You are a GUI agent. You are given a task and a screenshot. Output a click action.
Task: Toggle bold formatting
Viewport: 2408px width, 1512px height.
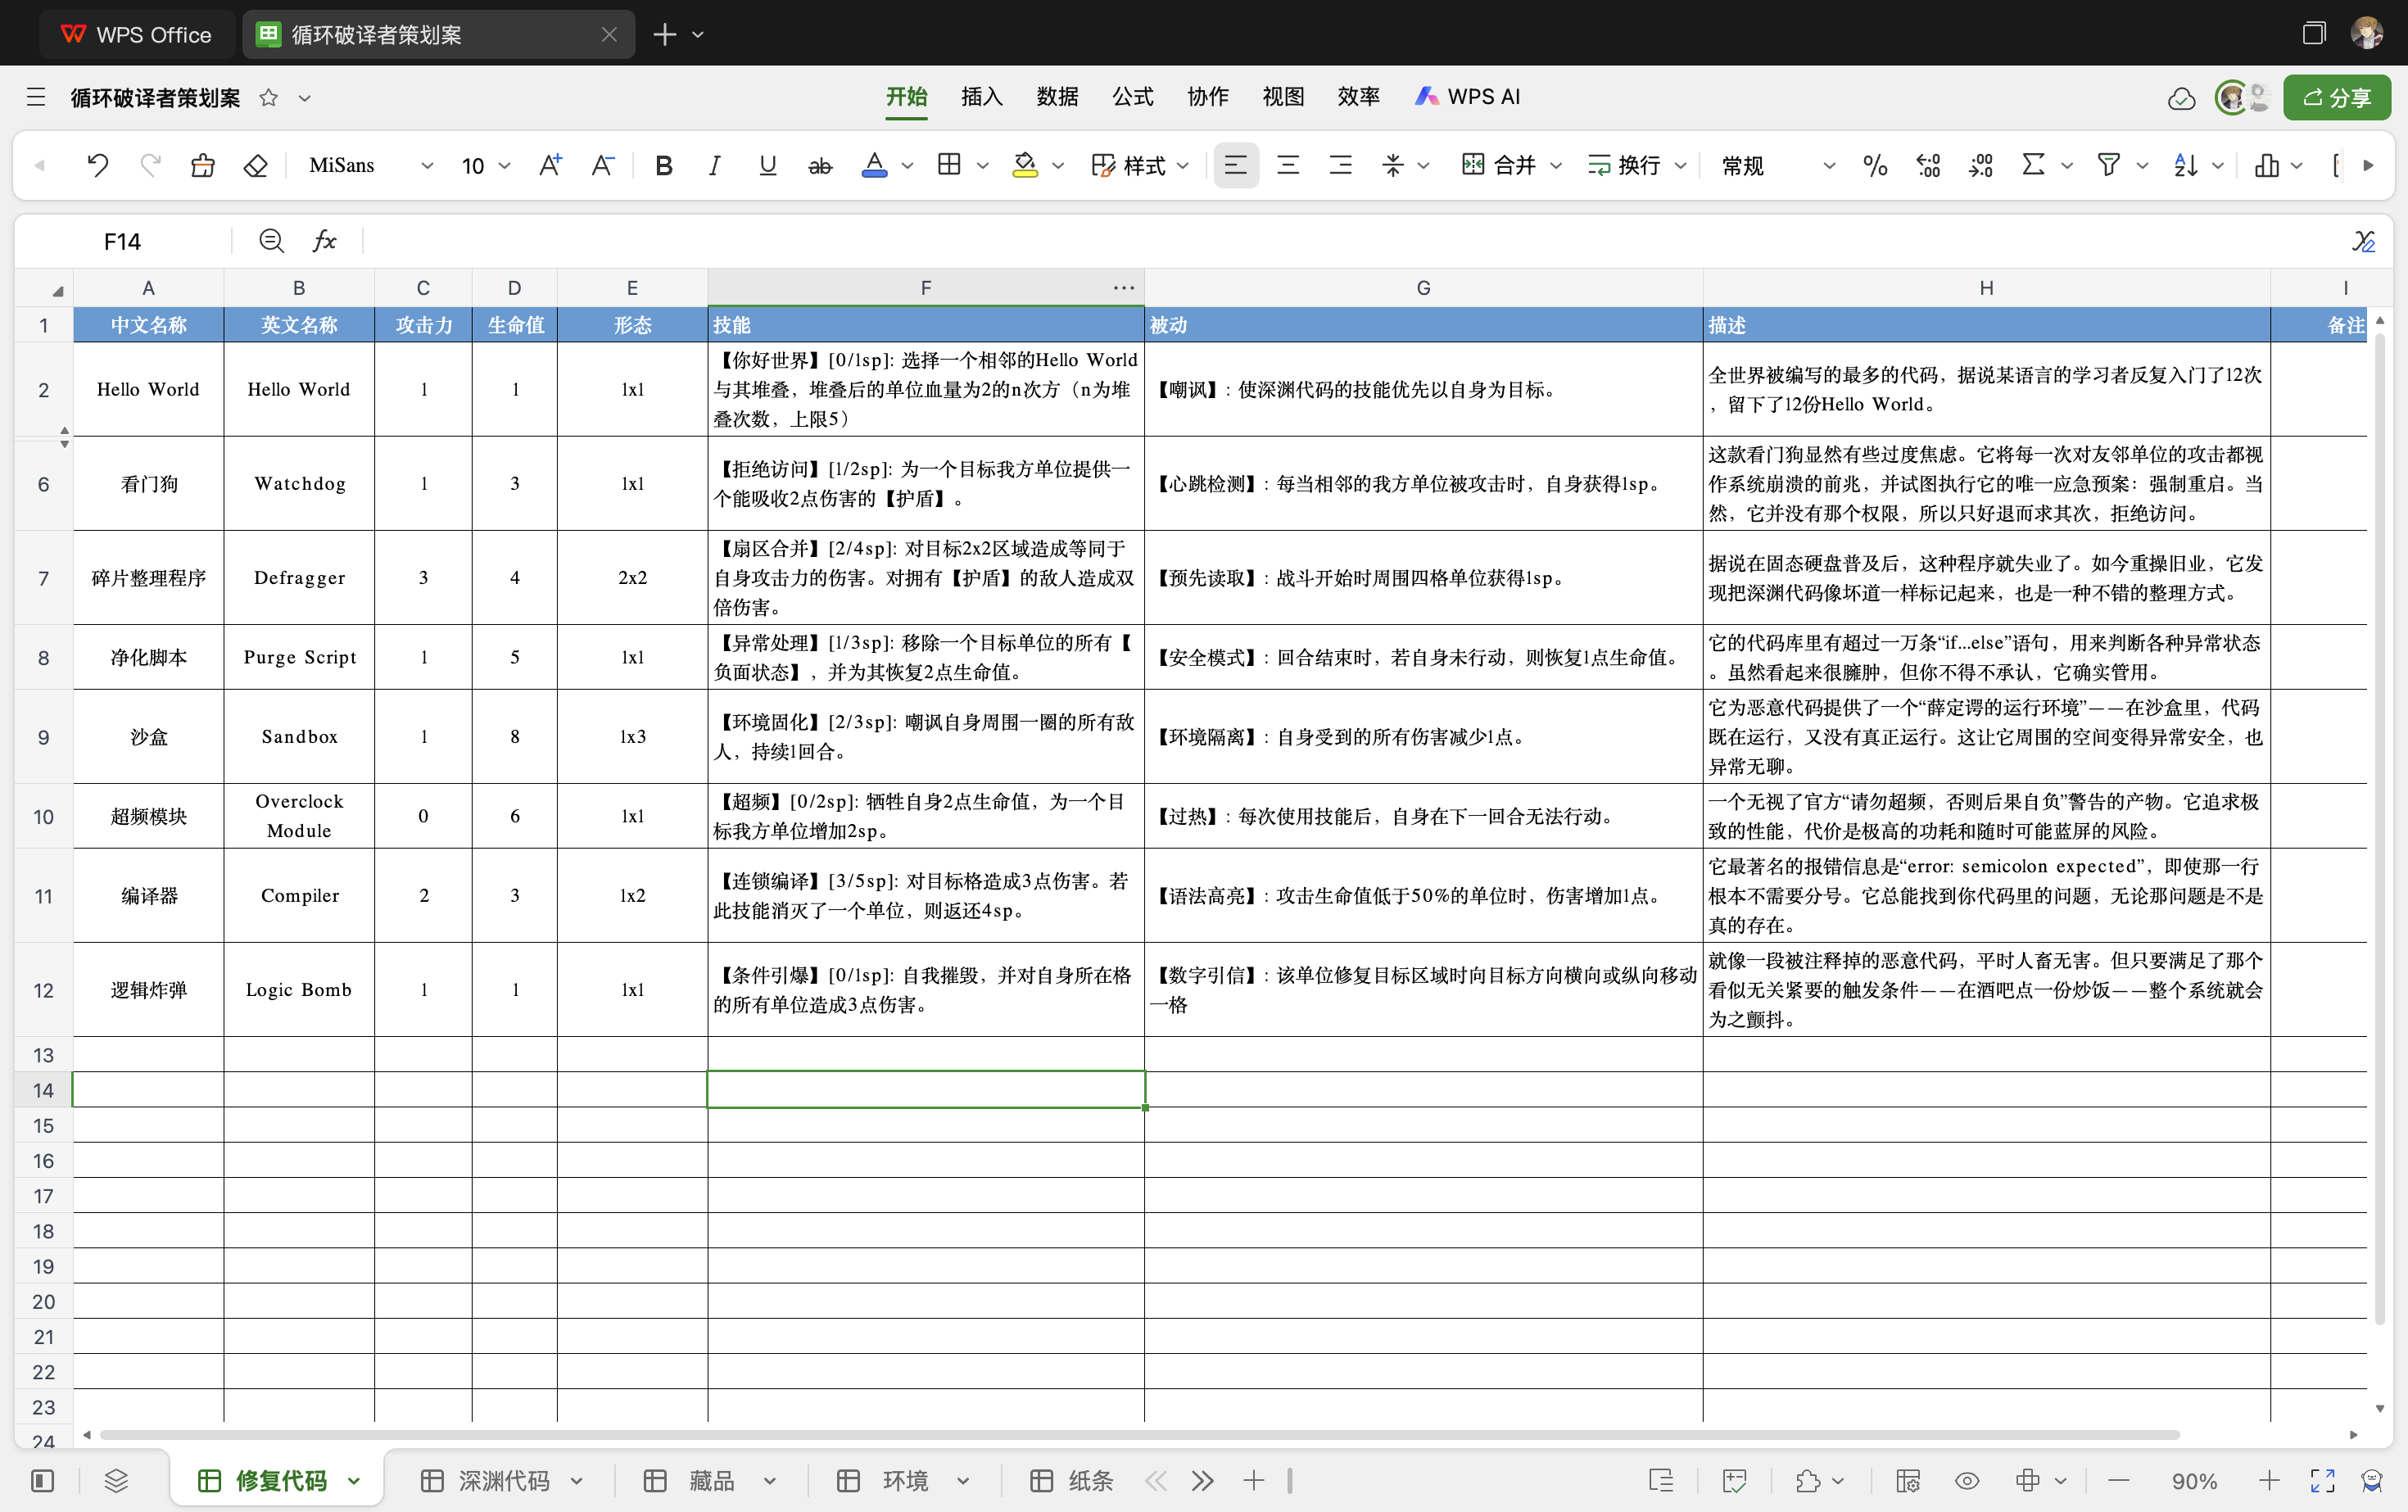pos(663,165)
